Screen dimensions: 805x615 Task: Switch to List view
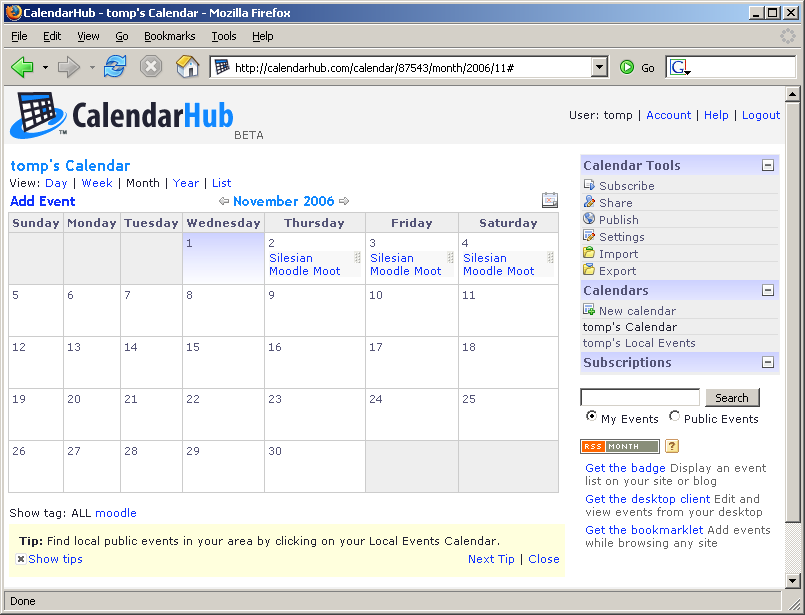[221, 183]
